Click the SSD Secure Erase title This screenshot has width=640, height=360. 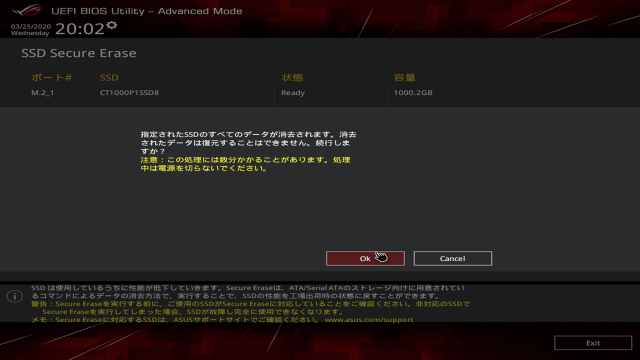click(79, 53)
